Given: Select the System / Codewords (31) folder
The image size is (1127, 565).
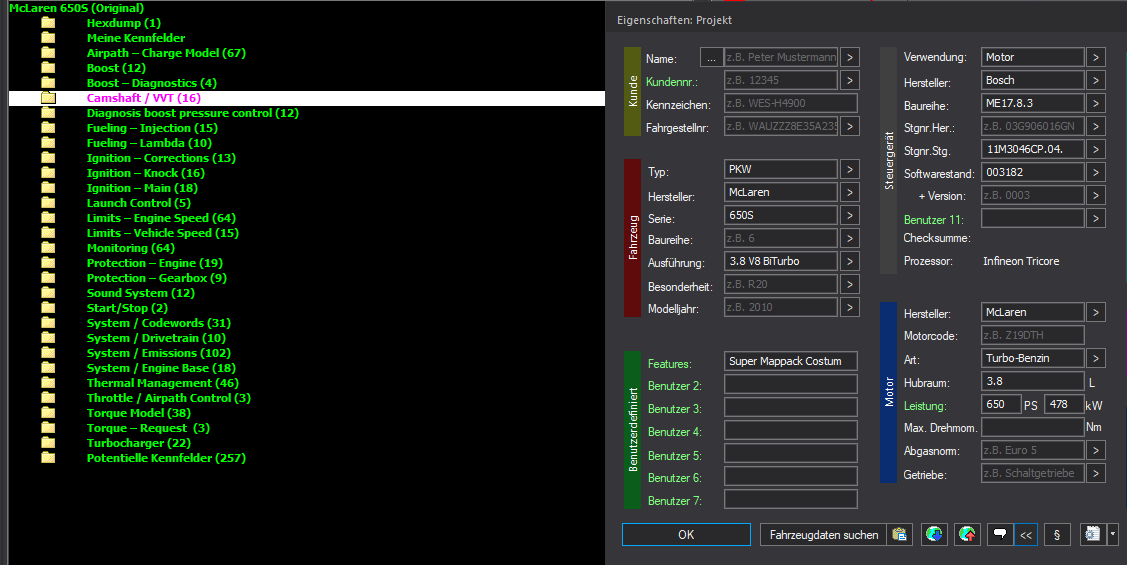Looking at the screenshot, I should pos(158,323).
